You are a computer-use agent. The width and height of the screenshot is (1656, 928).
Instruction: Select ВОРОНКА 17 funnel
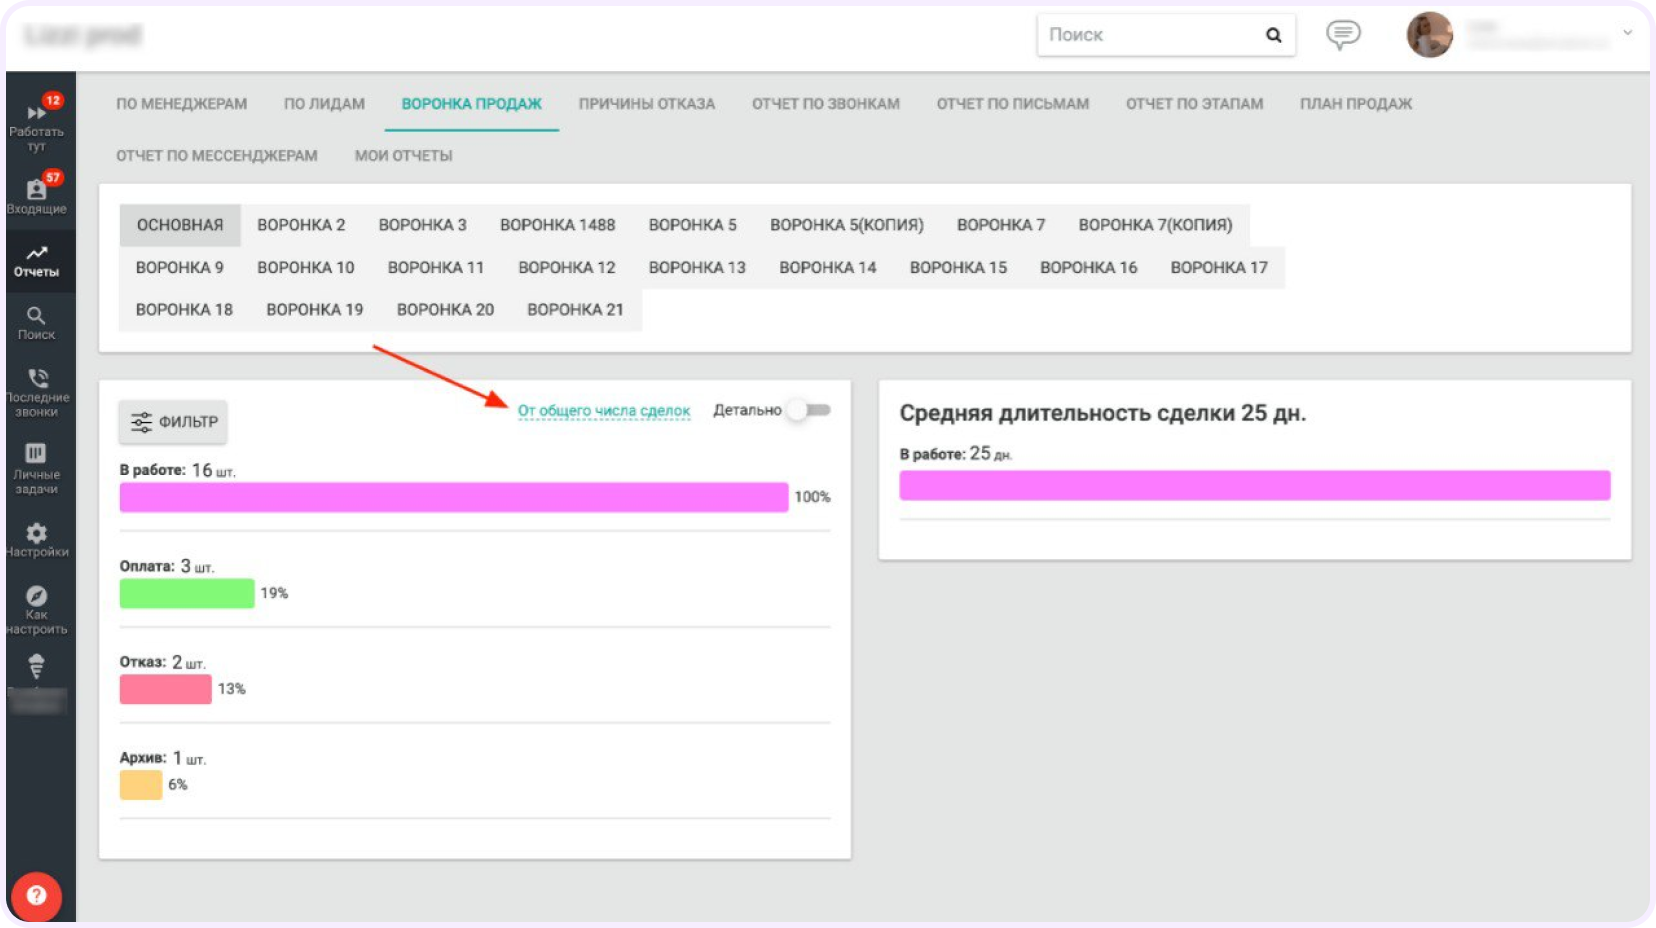click(1219, 268)
